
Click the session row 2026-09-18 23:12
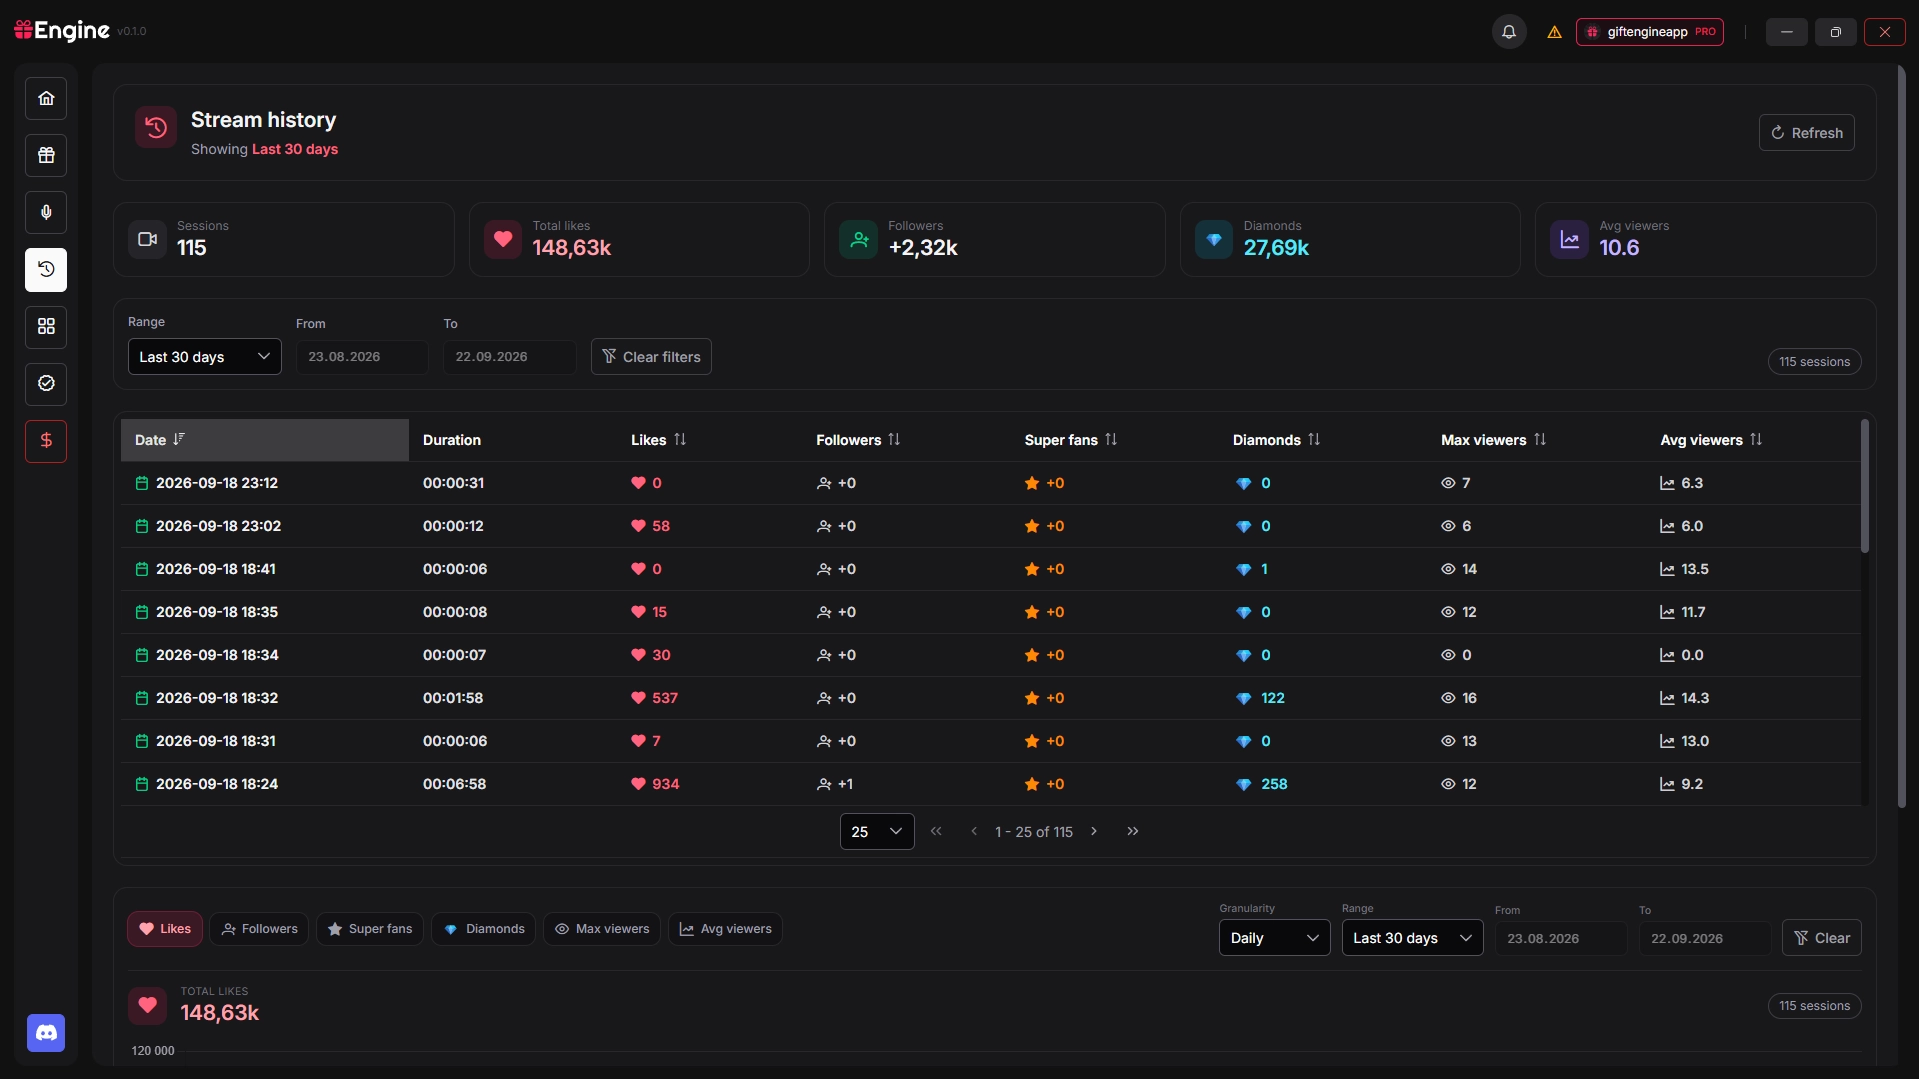990,483
